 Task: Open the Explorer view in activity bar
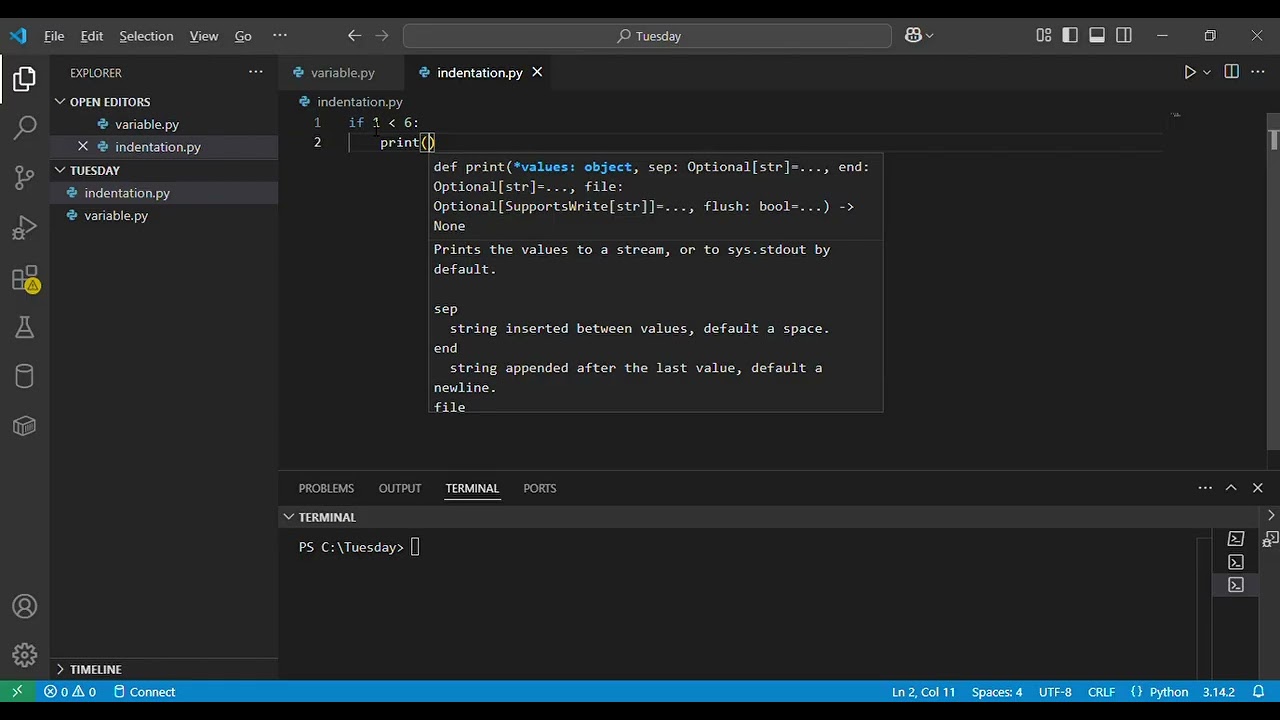25,79
